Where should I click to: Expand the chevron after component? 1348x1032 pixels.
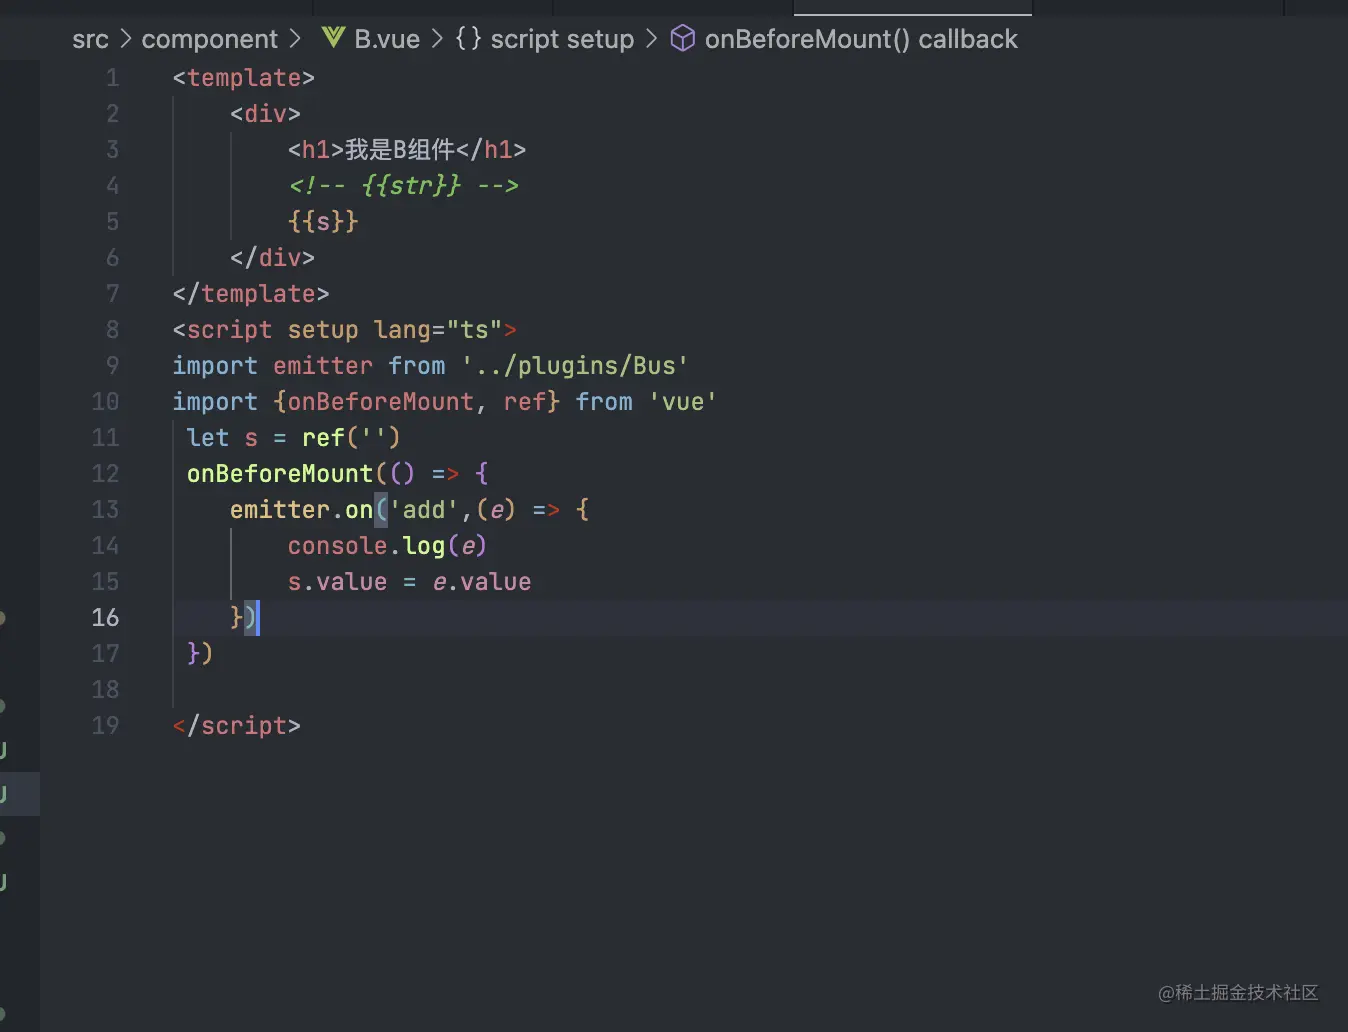pyautogui.click(x=295, y=39)
